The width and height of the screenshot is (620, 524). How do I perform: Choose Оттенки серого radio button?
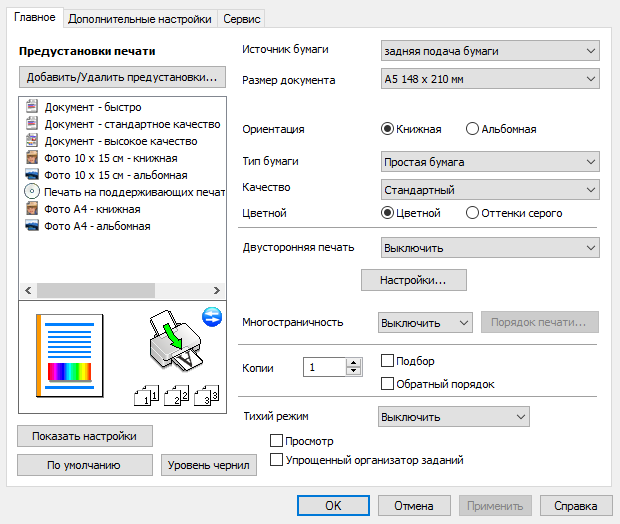(x=472, y=213)
